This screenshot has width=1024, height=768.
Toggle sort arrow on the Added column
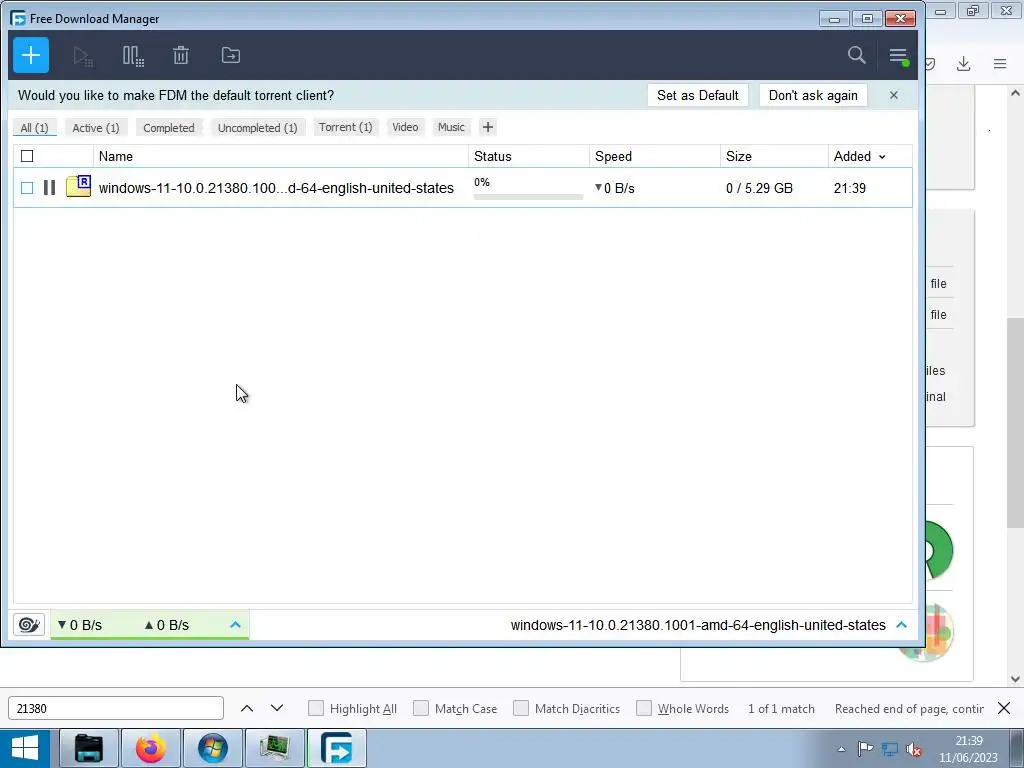coord(882,157)
